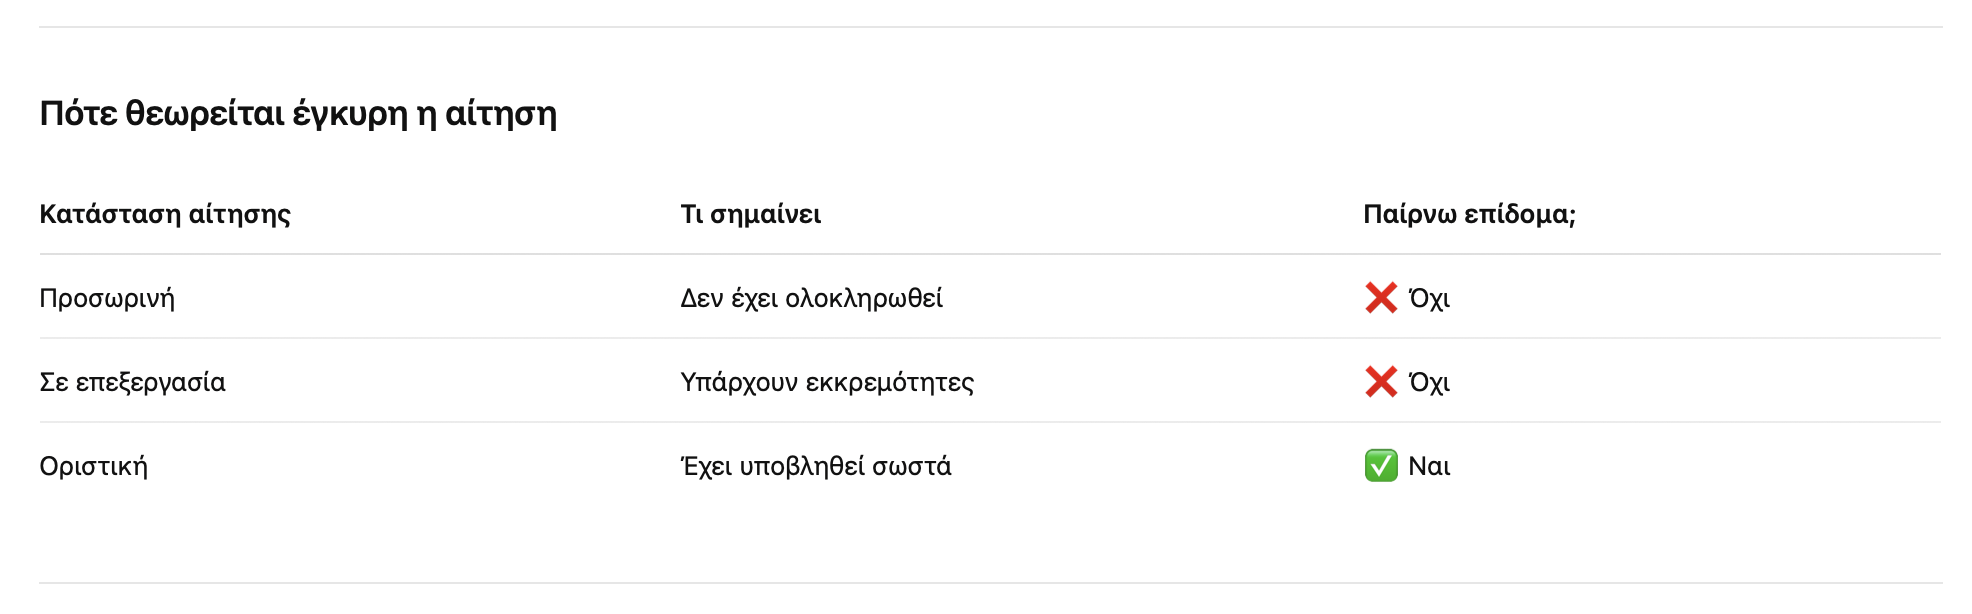Screen dimensions: 1972x614
Task: Click the text Έχει υποβληθεί σωστά
Action: click(816, 466)
